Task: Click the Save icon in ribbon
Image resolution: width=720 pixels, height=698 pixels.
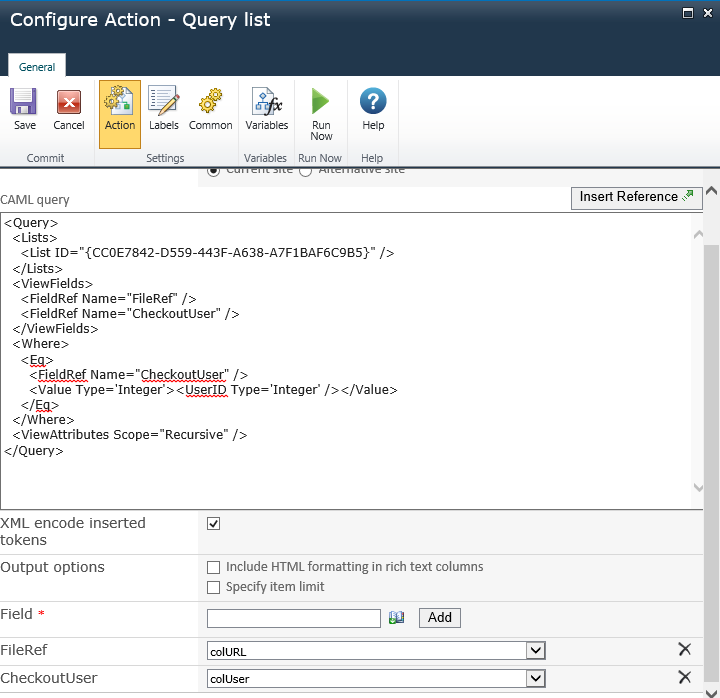Action: (x=25, y=103)
